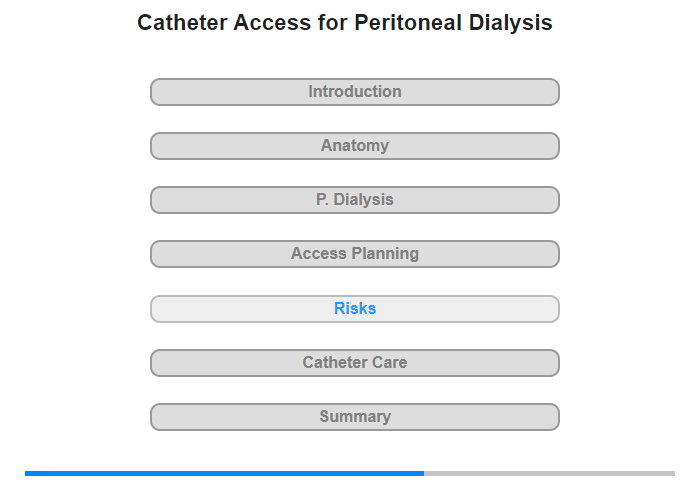Viewport: 700px width, 480px height.
Task: Select the Access Planning menu entry
Action: [354, 254]
